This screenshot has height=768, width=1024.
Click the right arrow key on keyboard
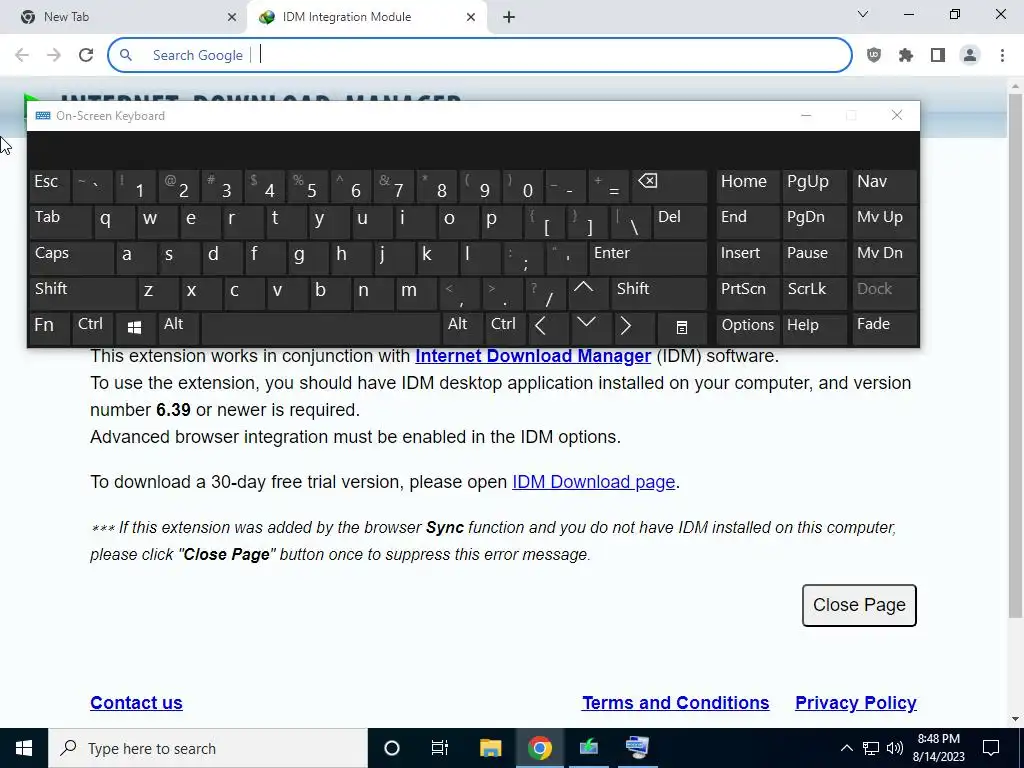tap(633, 328)
